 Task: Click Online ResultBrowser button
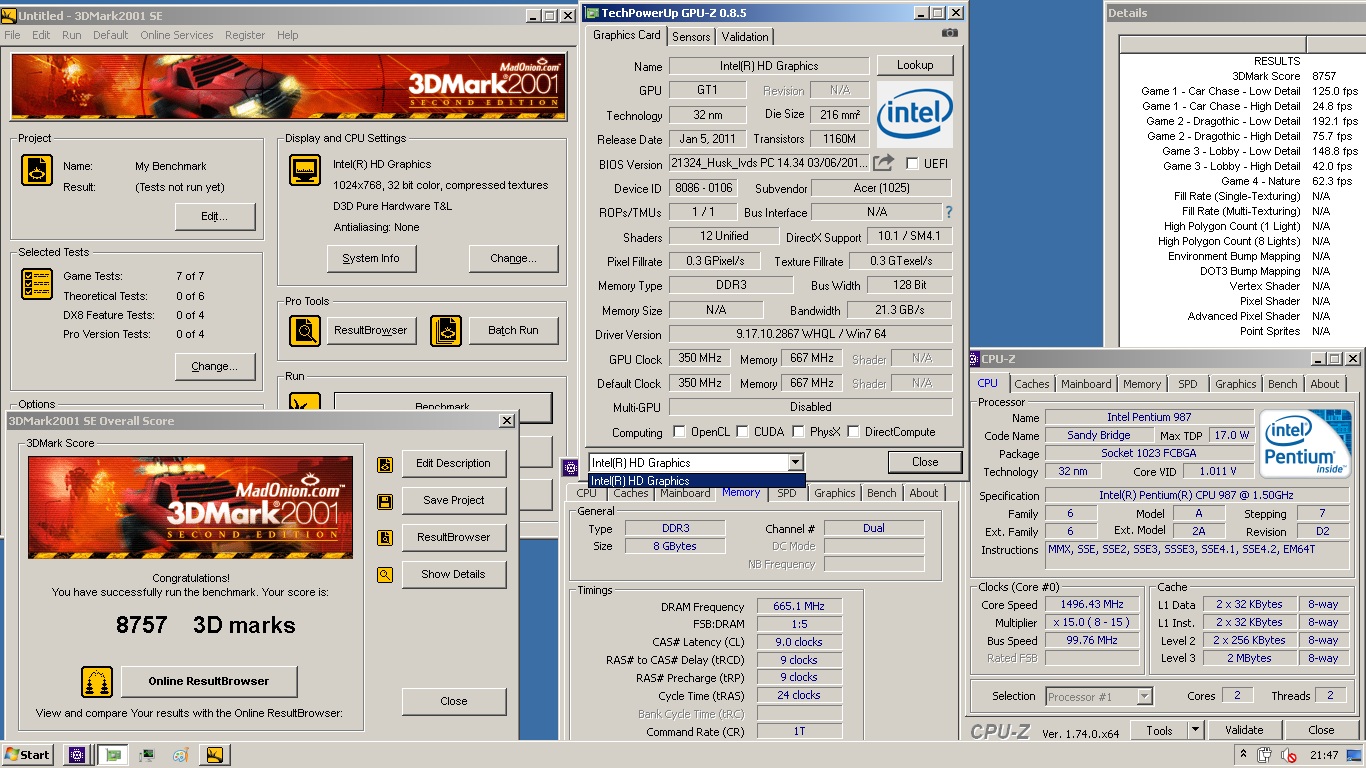[209, 681]
